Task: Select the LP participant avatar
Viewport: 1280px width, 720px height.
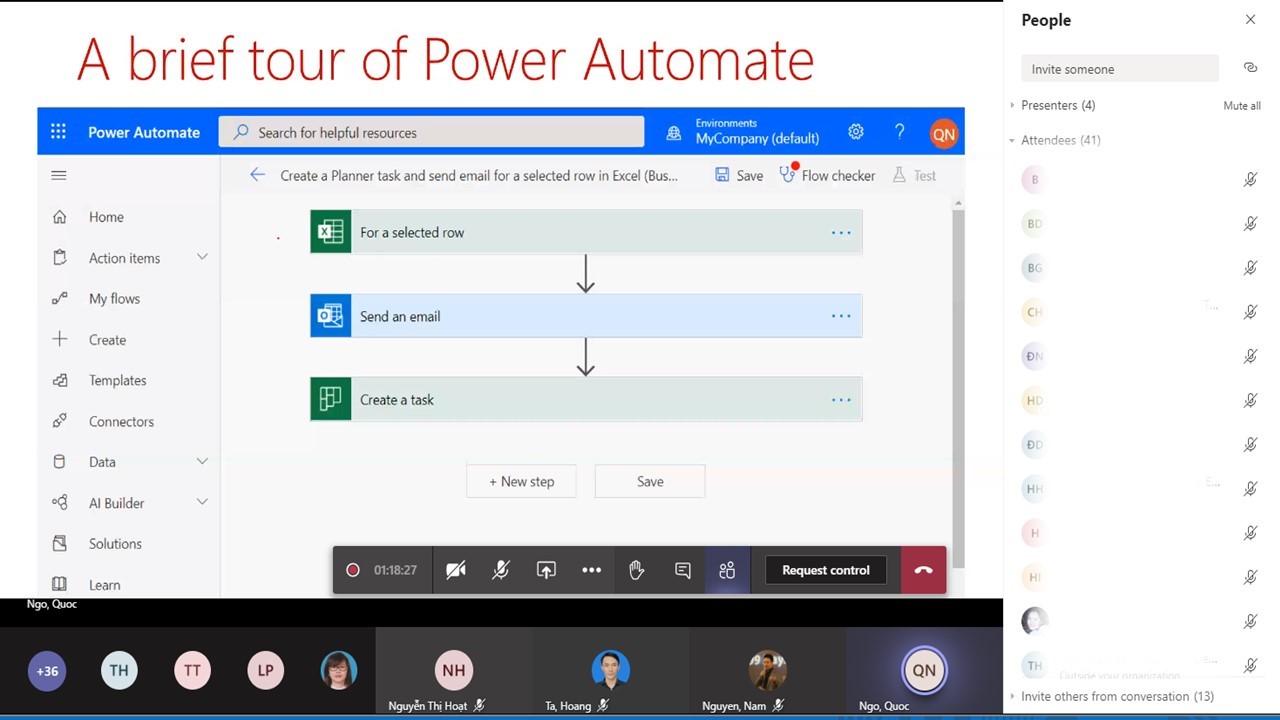Action: point(265,671)
